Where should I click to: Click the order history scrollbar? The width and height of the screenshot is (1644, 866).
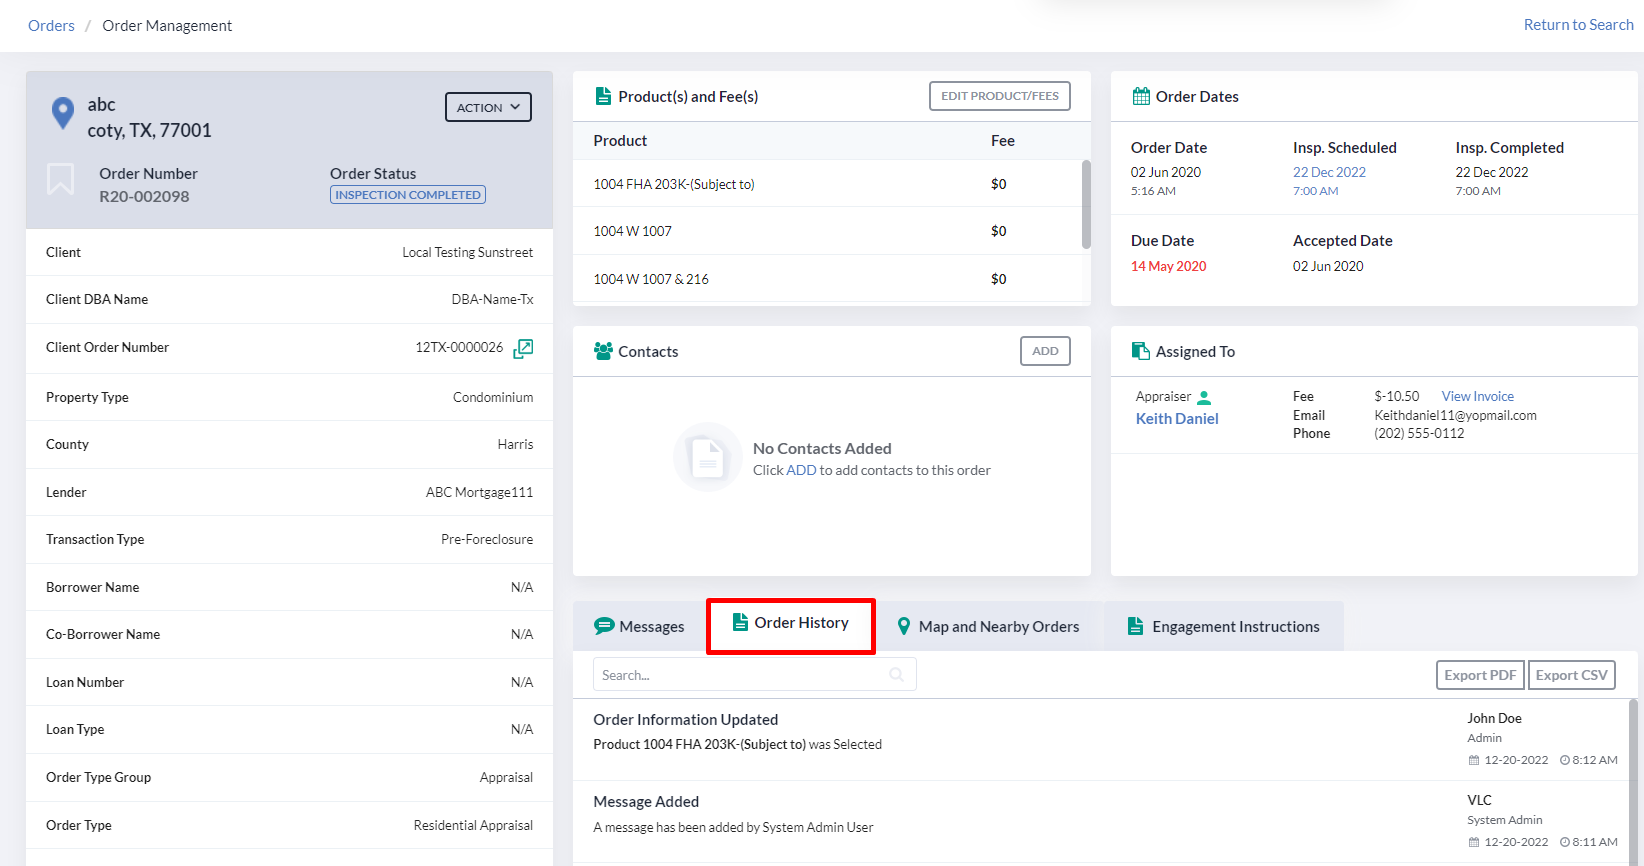pyautogui.click(x=1633, y=780)
